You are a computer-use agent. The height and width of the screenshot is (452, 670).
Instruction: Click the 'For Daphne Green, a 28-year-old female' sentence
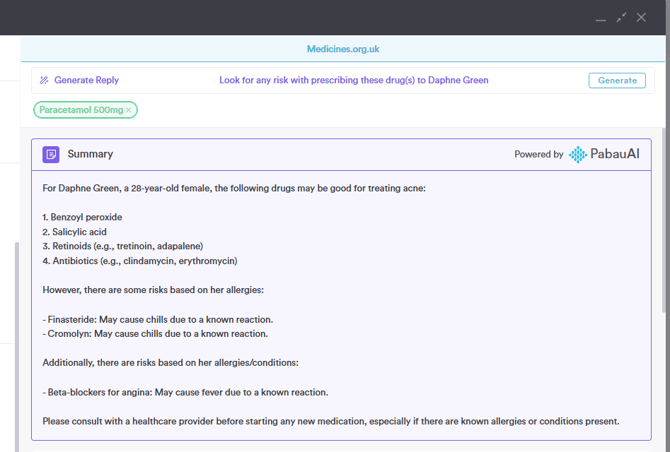tap(234, 188)
